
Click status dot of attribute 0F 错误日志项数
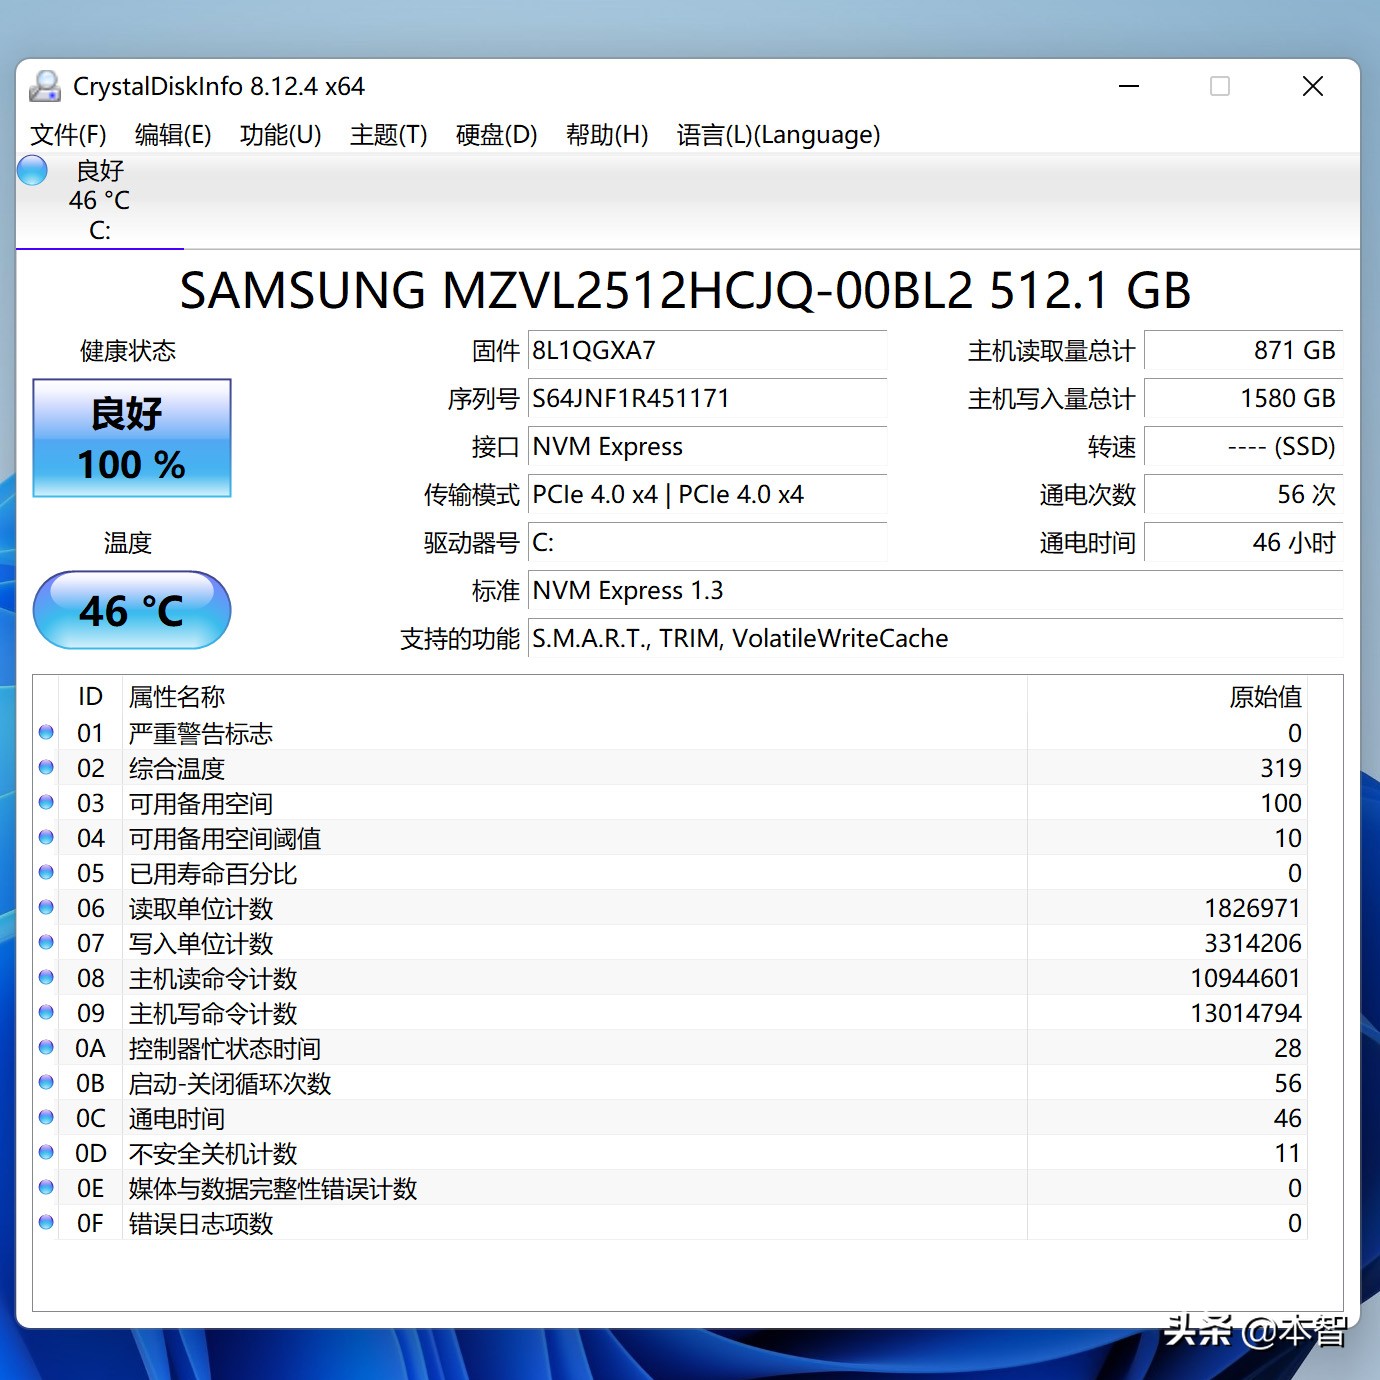[x=46, y=1223]
